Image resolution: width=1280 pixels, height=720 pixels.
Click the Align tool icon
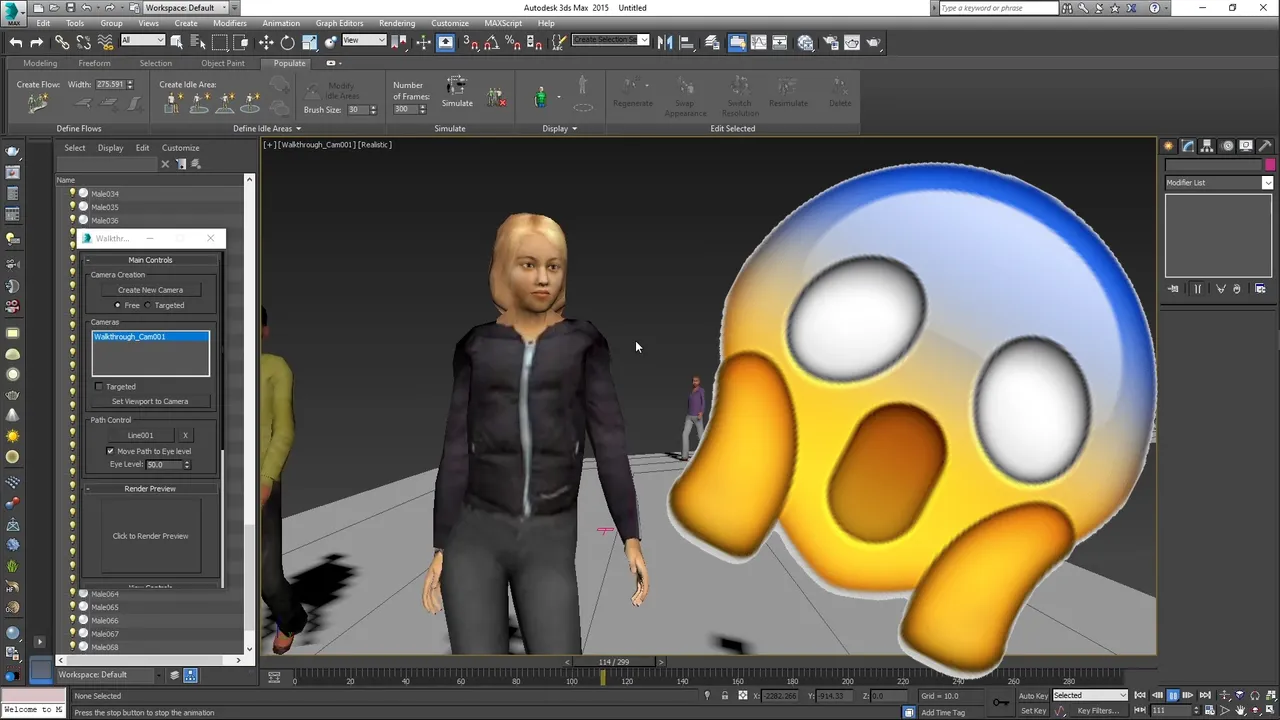(x=688, y=42)
